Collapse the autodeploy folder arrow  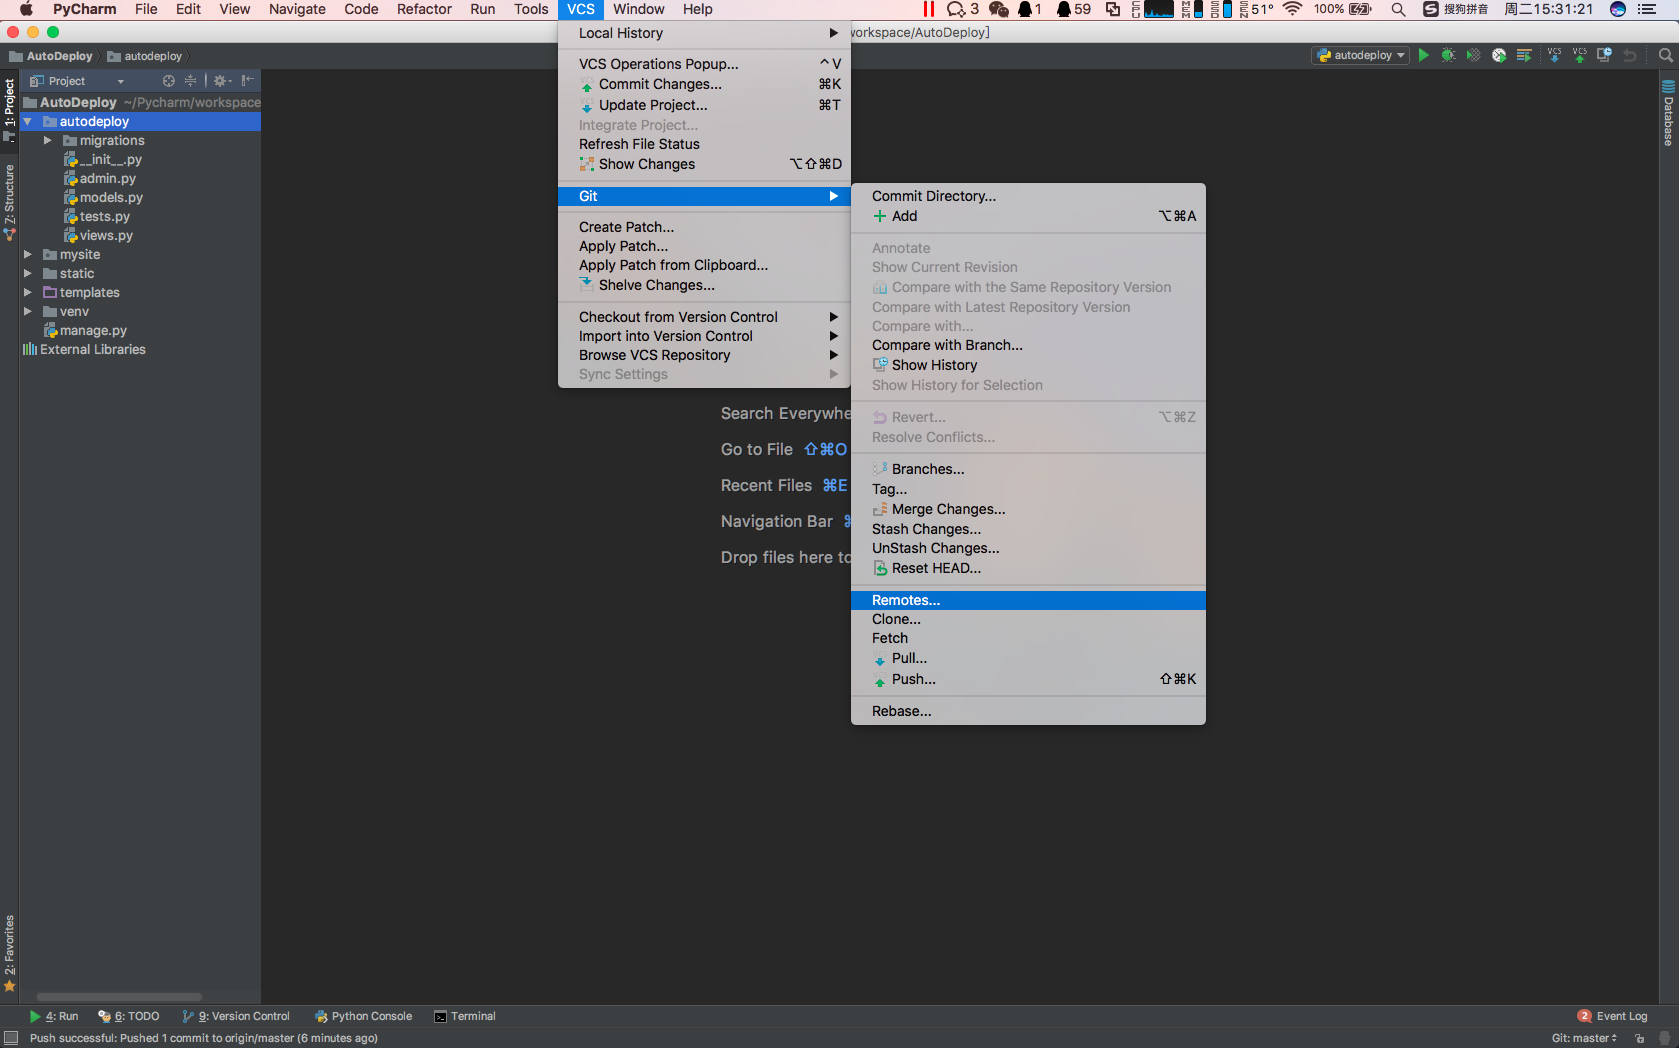point(28,121)
